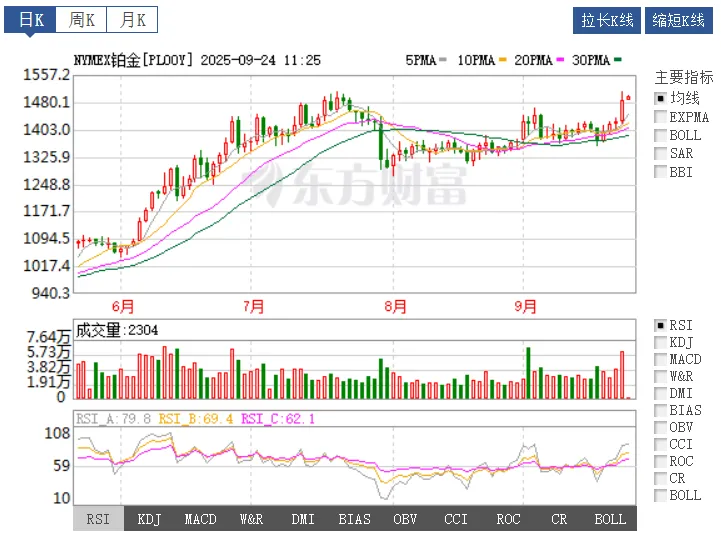
Task: Open the CCI tab in bottom bar
Action: (456, 519)
